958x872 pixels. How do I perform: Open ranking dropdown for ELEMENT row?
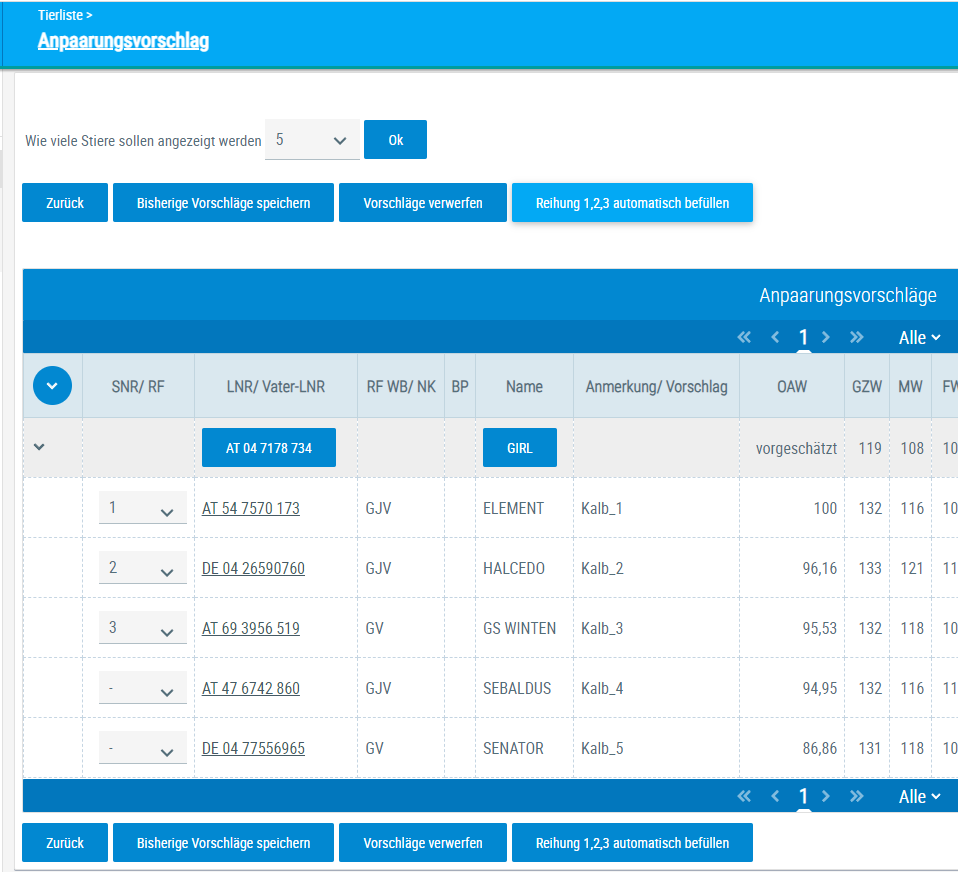point(142,509)
